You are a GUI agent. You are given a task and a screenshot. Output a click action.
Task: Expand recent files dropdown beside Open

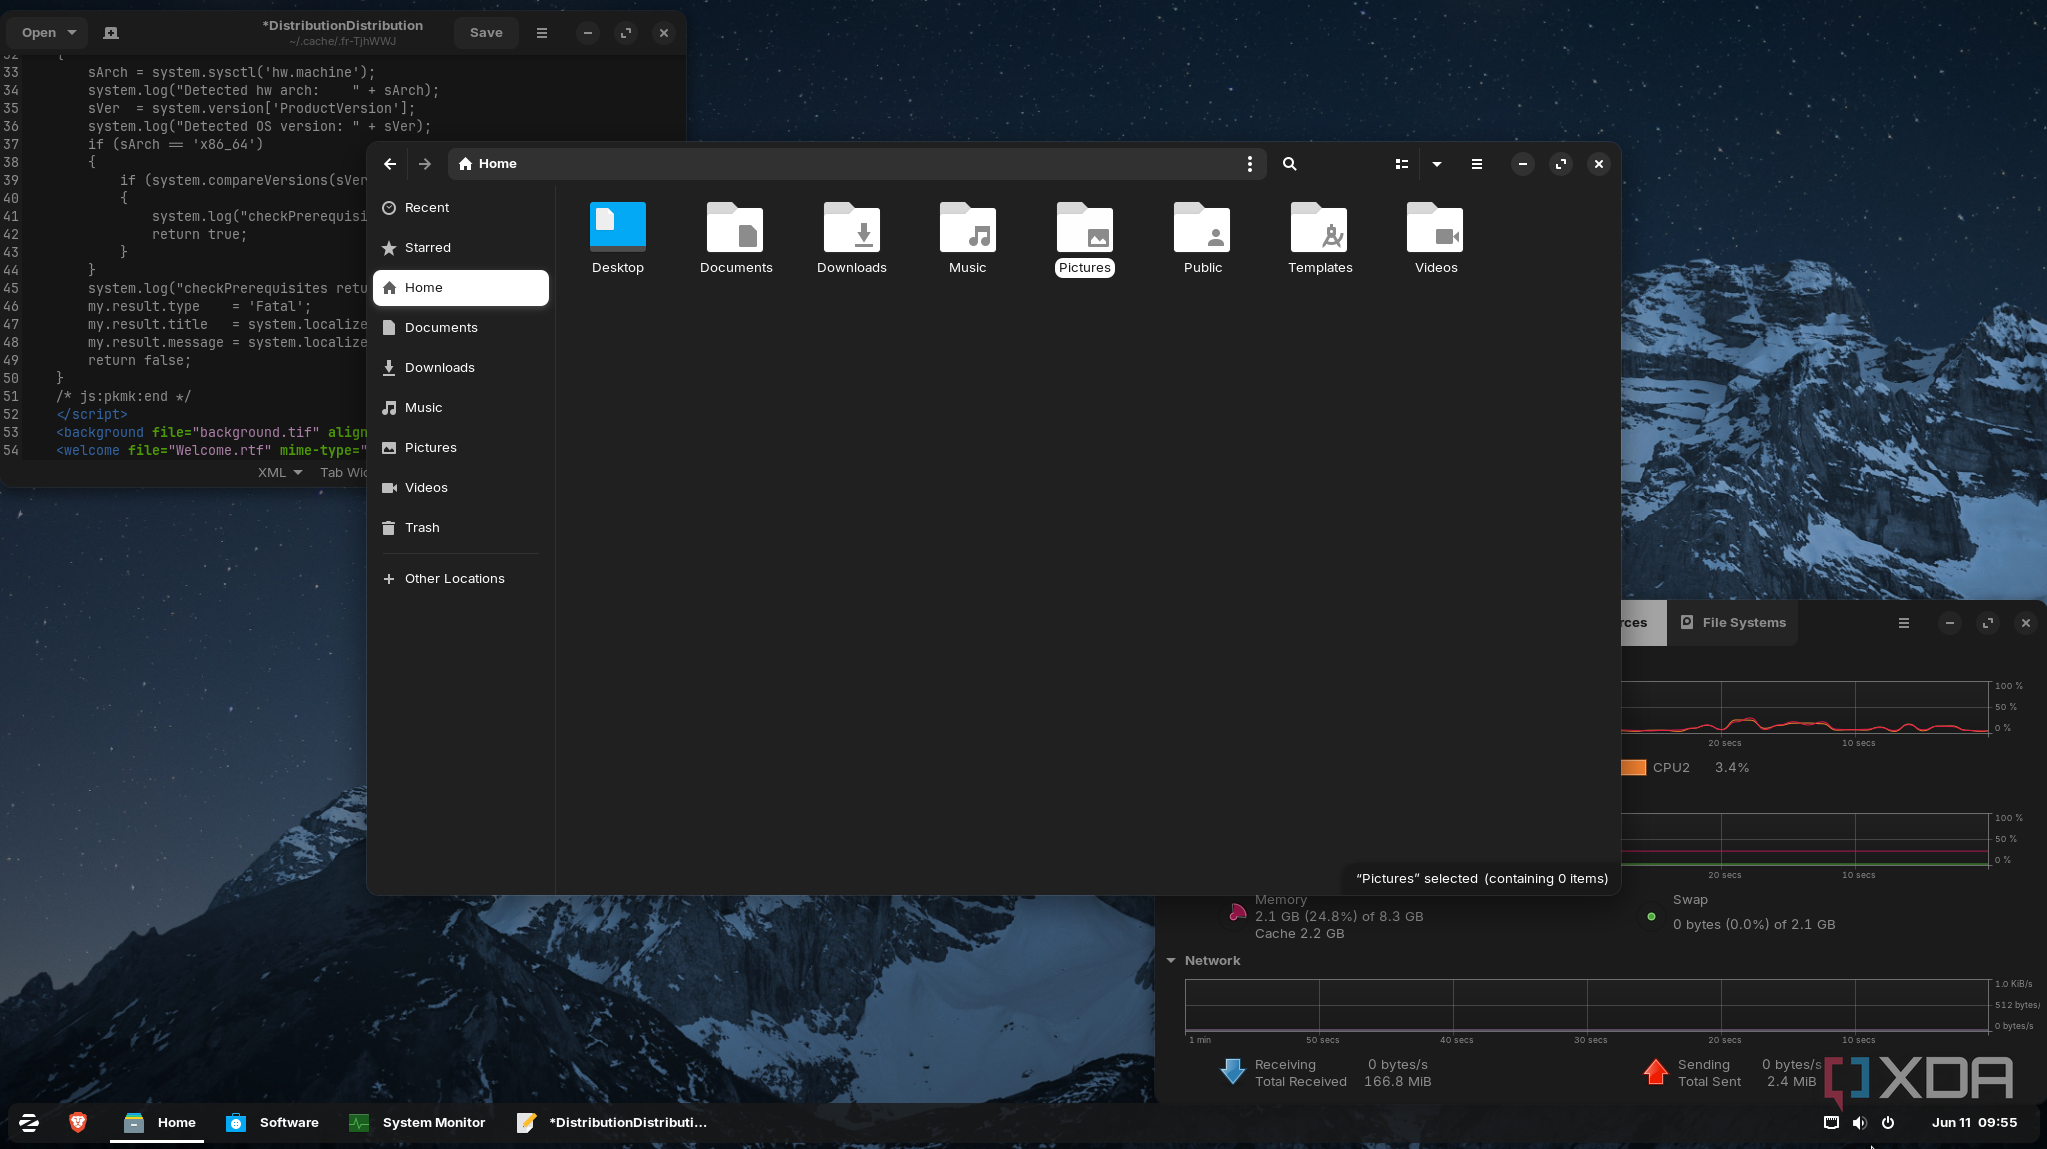point(72,33)
